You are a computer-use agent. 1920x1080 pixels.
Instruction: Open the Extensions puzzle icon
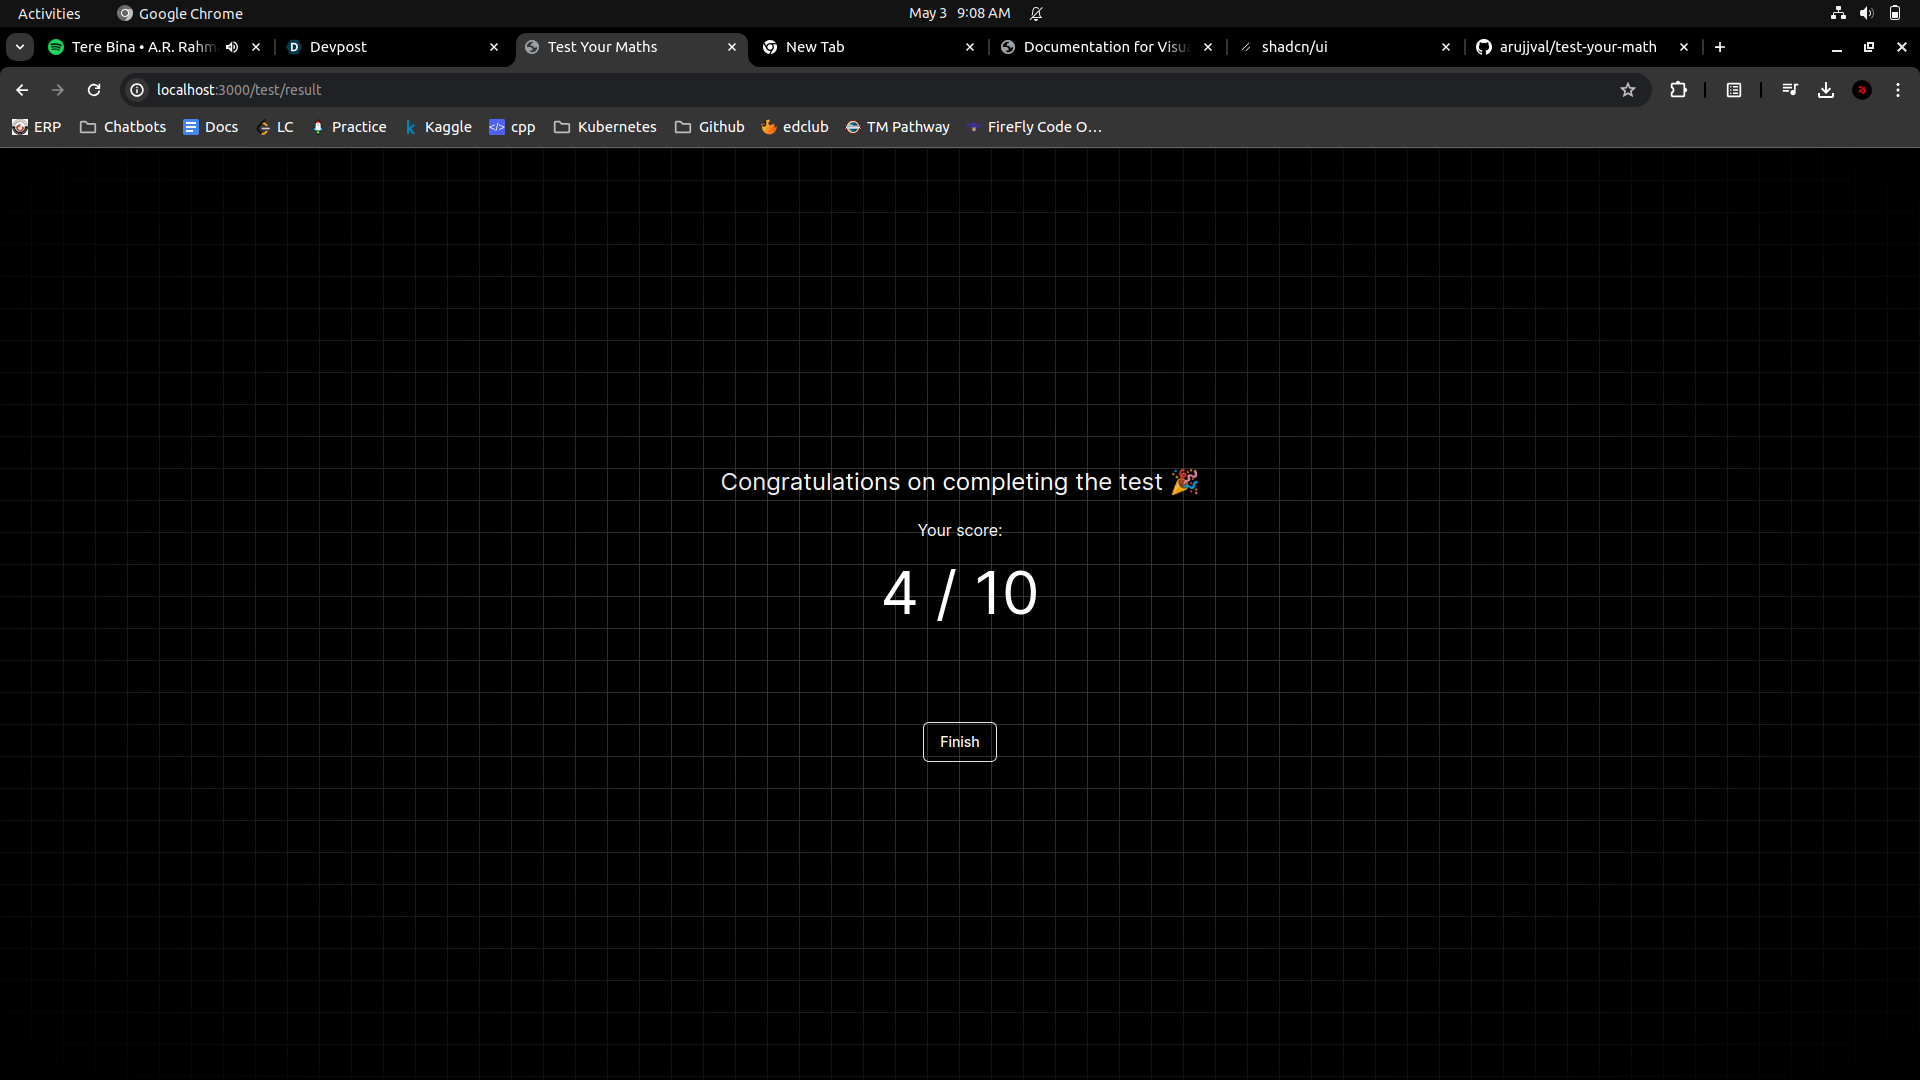click(1679, 90)
